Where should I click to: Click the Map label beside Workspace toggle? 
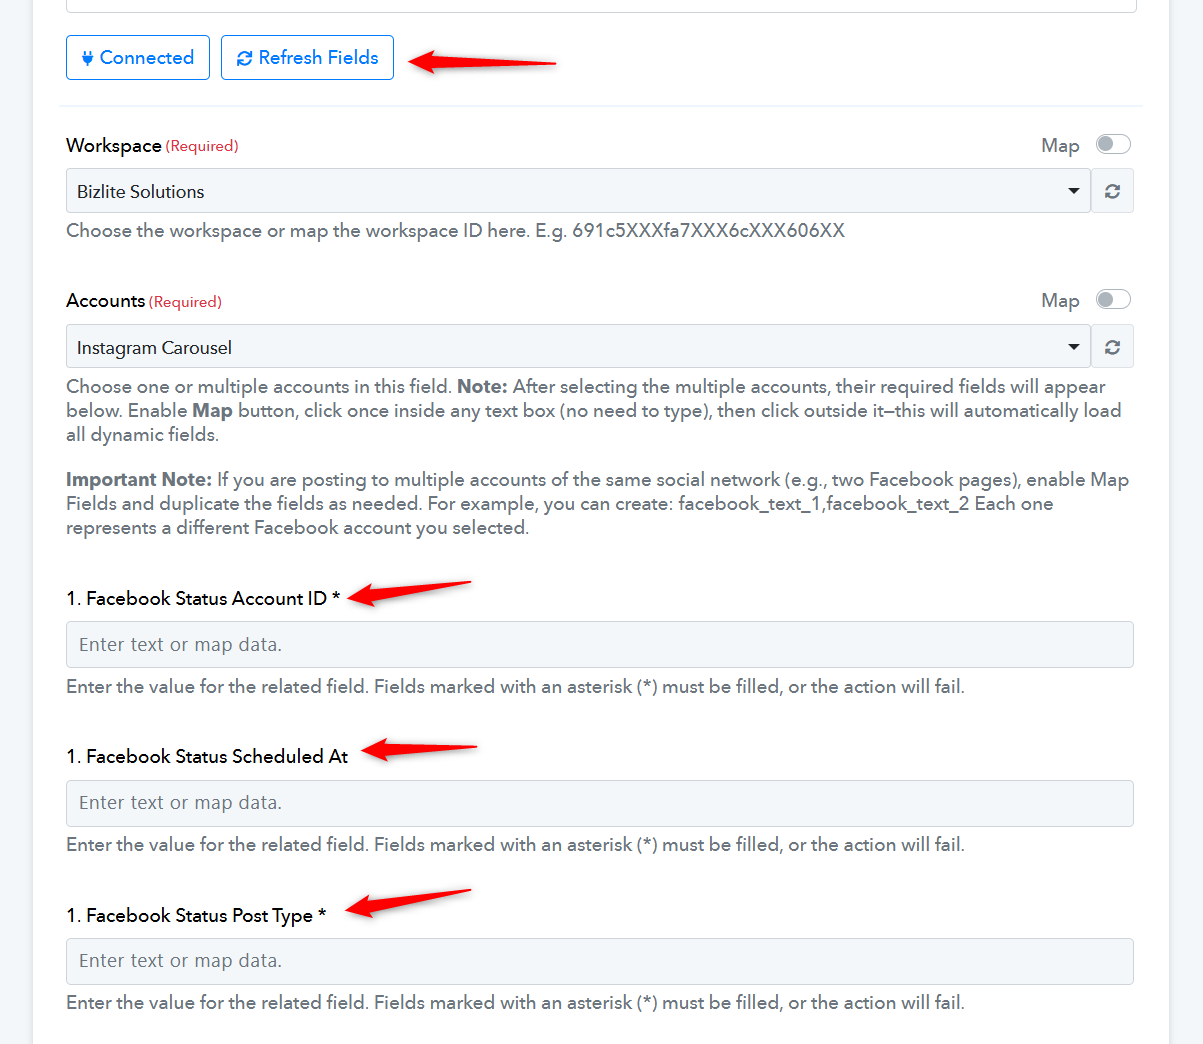click(1059, 146)
